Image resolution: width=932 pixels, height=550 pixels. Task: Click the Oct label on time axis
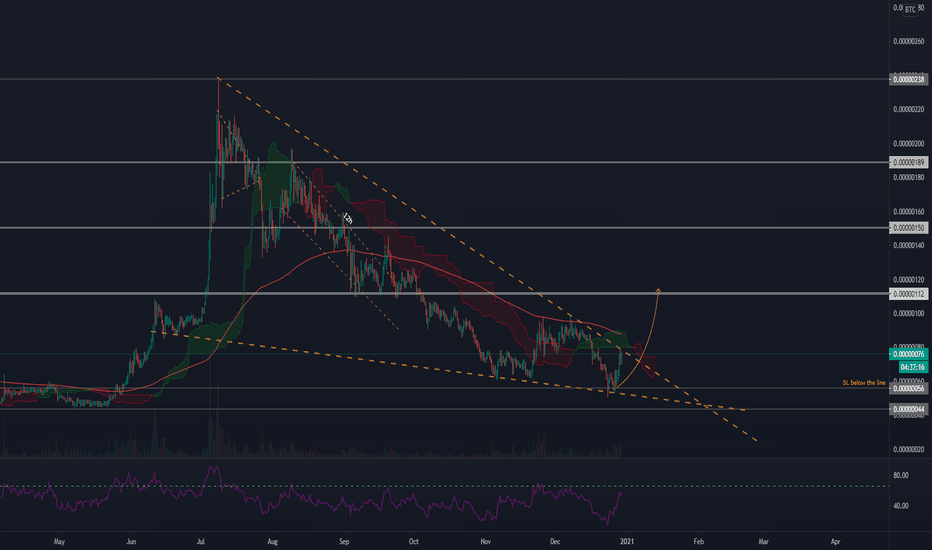[414, 542]
